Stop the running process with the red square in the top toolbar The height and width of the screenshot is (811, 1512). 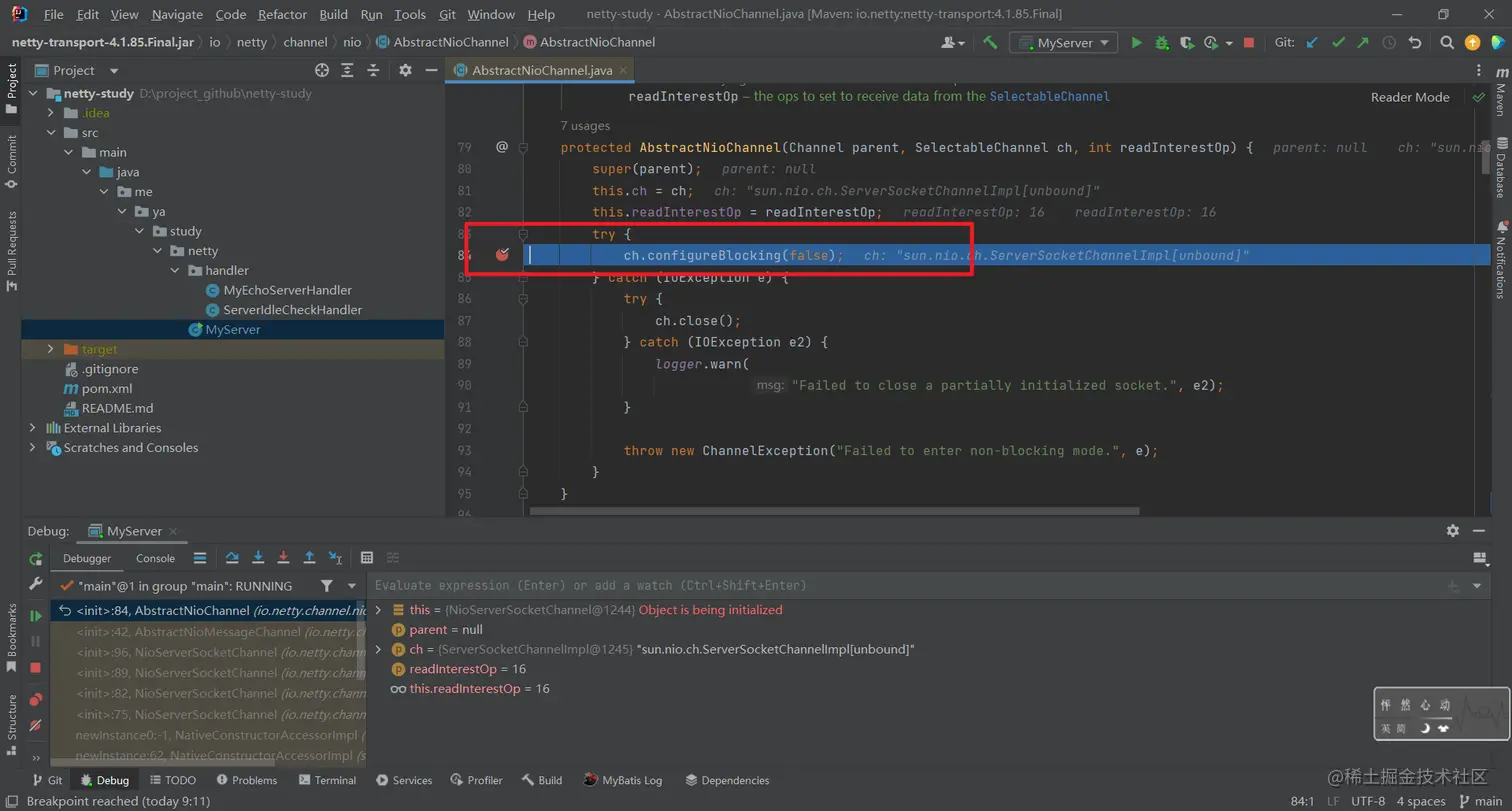[1248, 43]
